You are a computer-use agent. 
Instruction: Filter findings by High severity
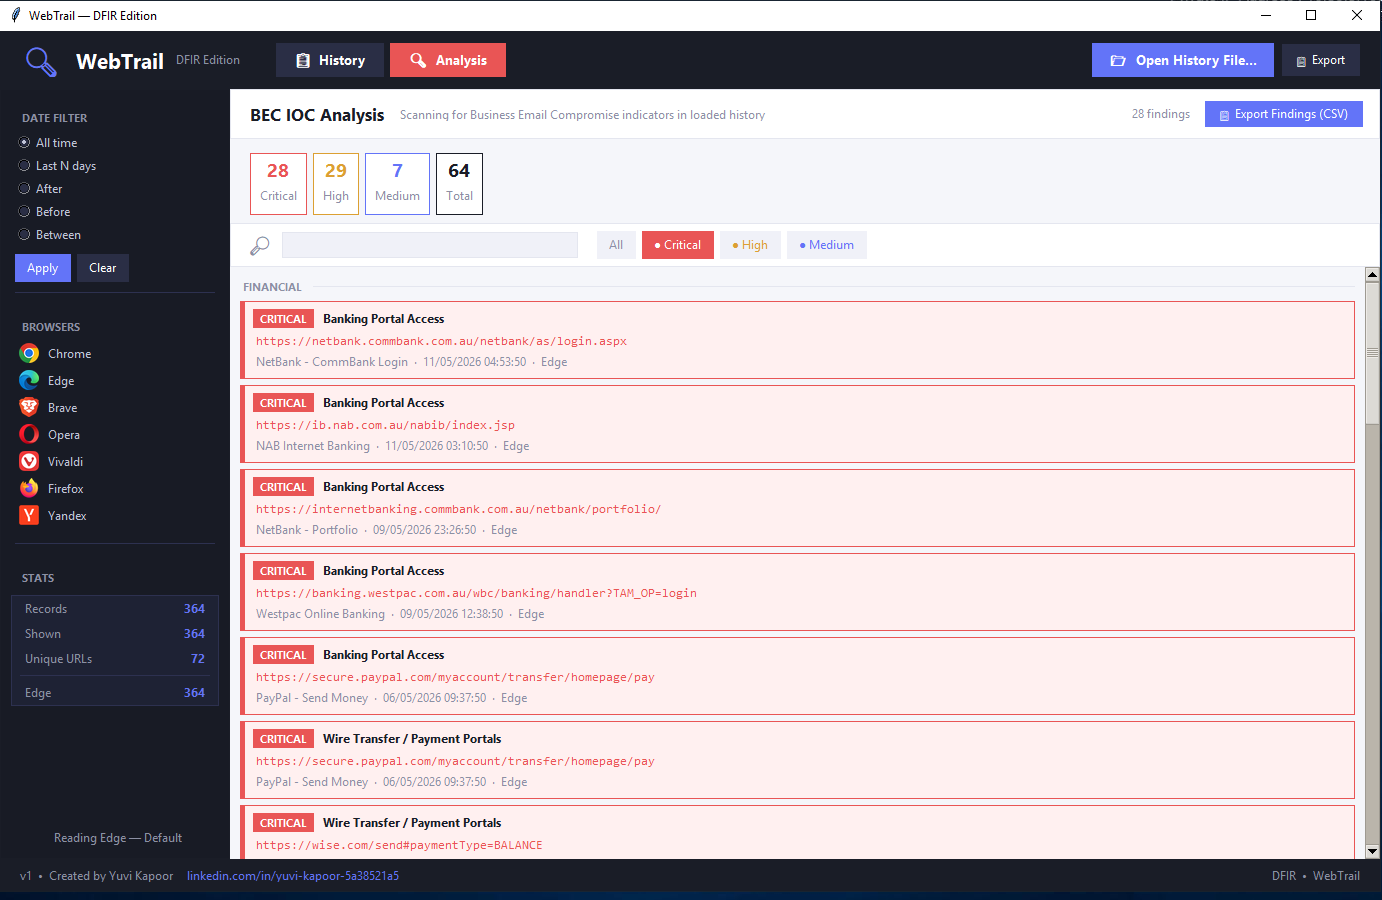[750, 245]
